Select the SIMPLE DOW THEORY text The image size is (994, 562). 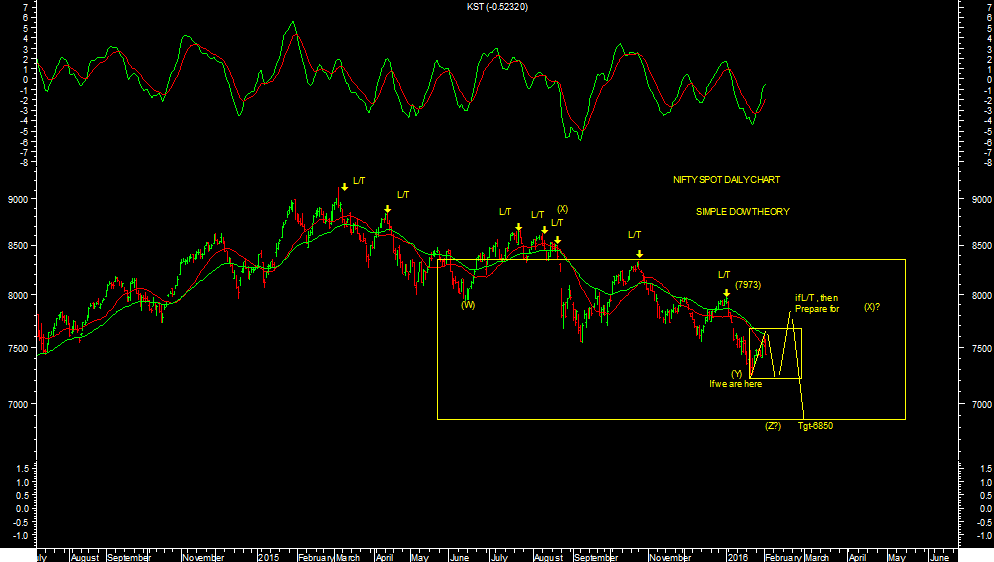coord(742,212)
